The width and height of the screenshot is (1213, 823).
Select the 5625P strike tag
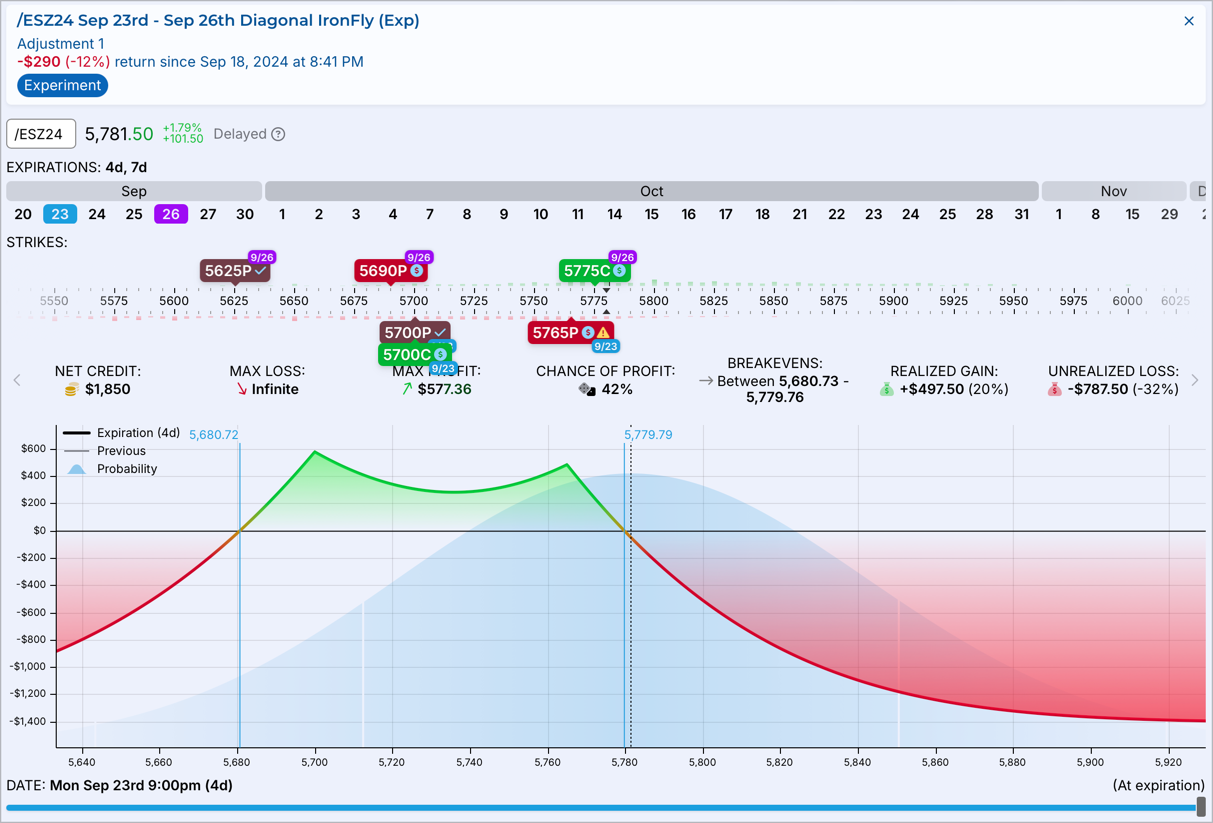[235, 271]
